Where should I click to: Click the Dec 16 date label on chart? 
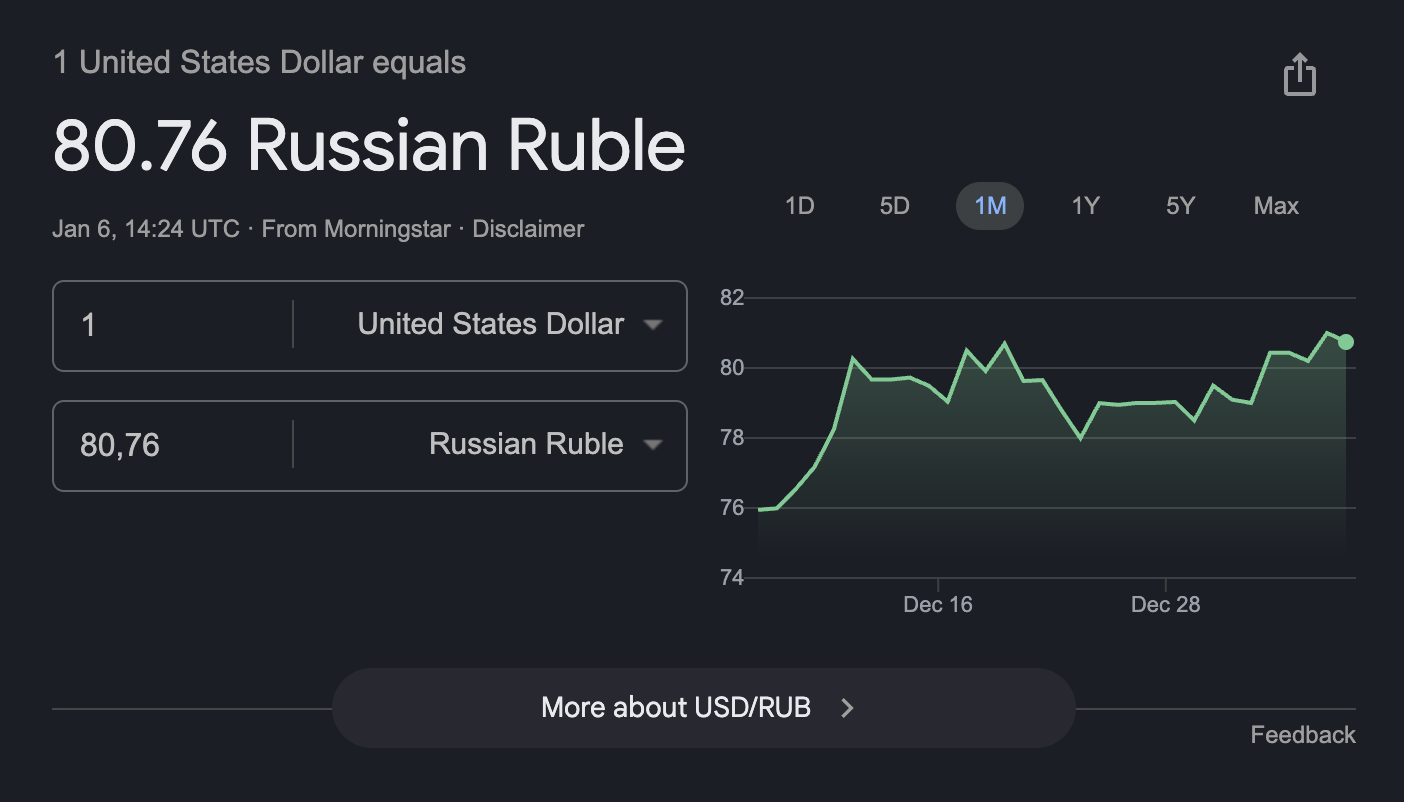click(938, 605)
